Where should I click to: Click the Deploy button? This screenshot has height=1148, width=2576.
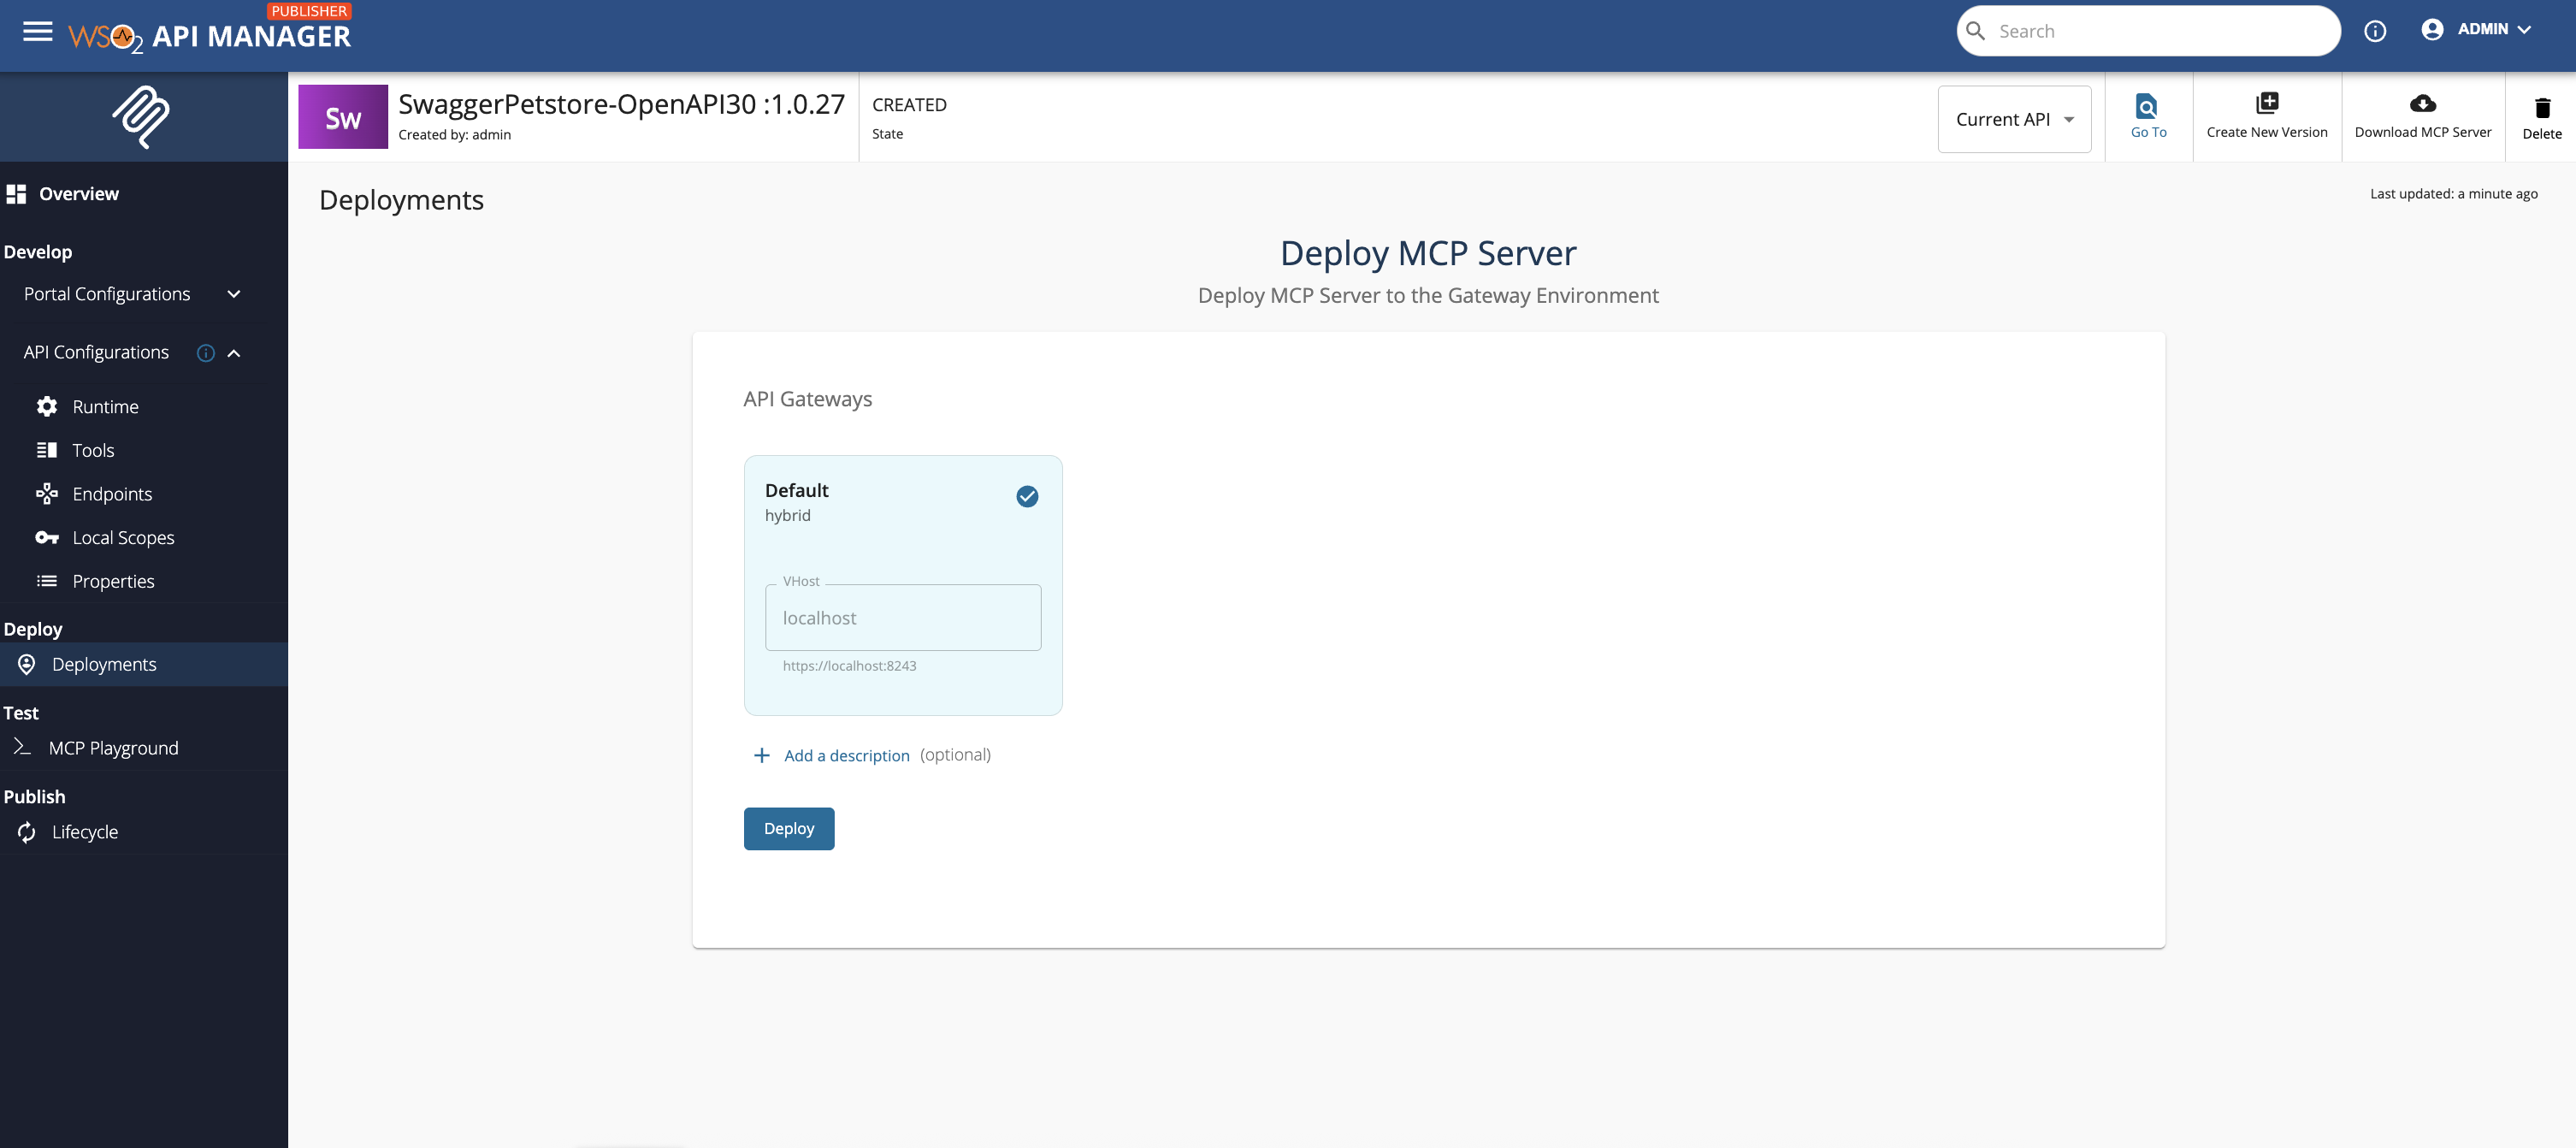click(x=788, y=828)
